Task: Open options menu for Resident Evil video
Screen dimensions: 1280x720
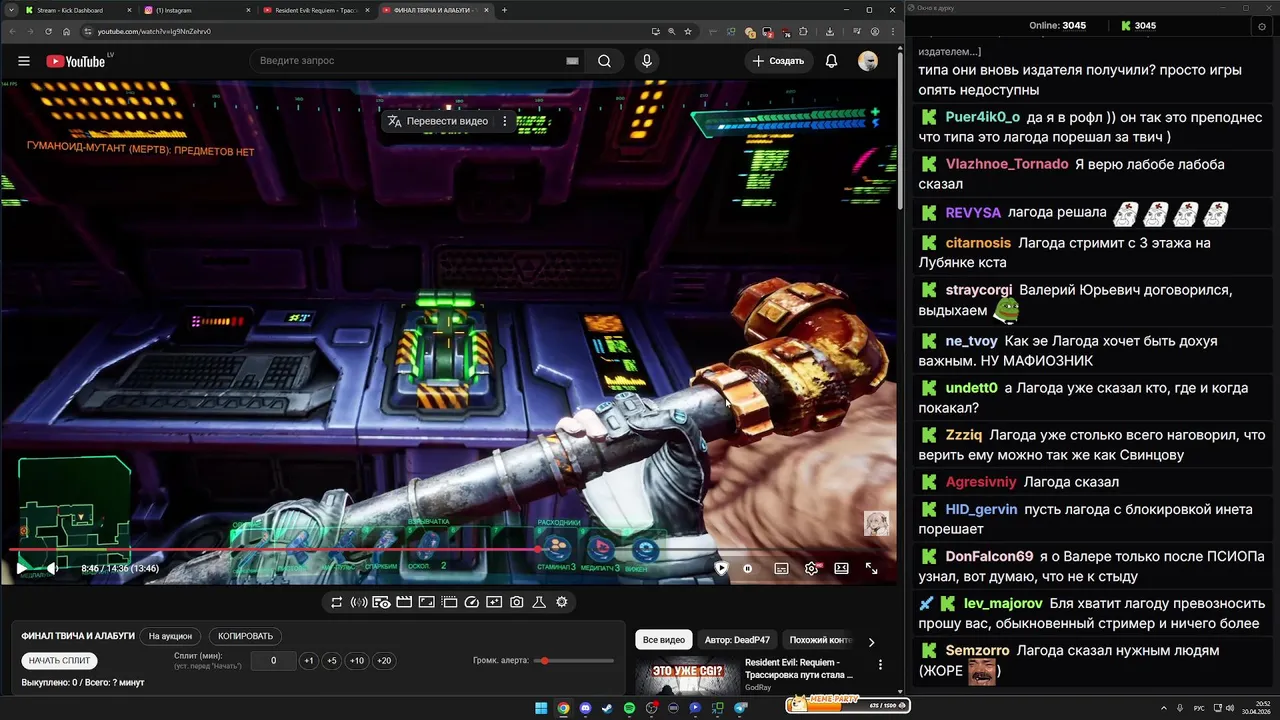Action: (880, 665)
